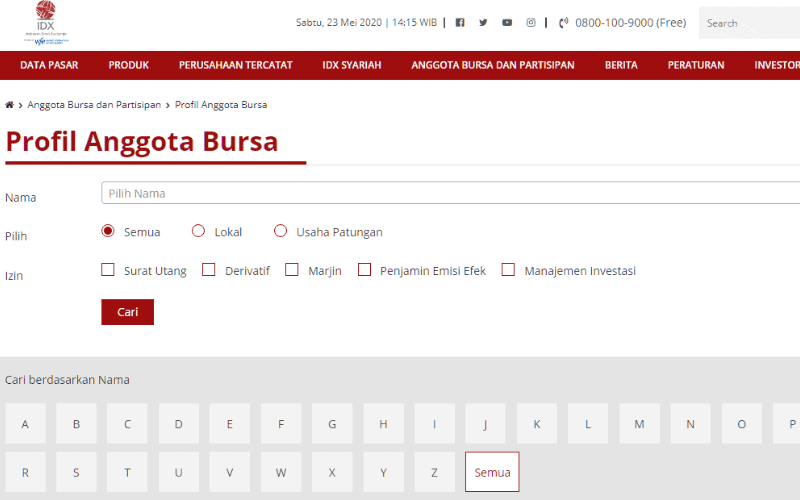Viewport: 800px width, 500px height.
Task: Select the Semua radio option
Action: [108, 231]
